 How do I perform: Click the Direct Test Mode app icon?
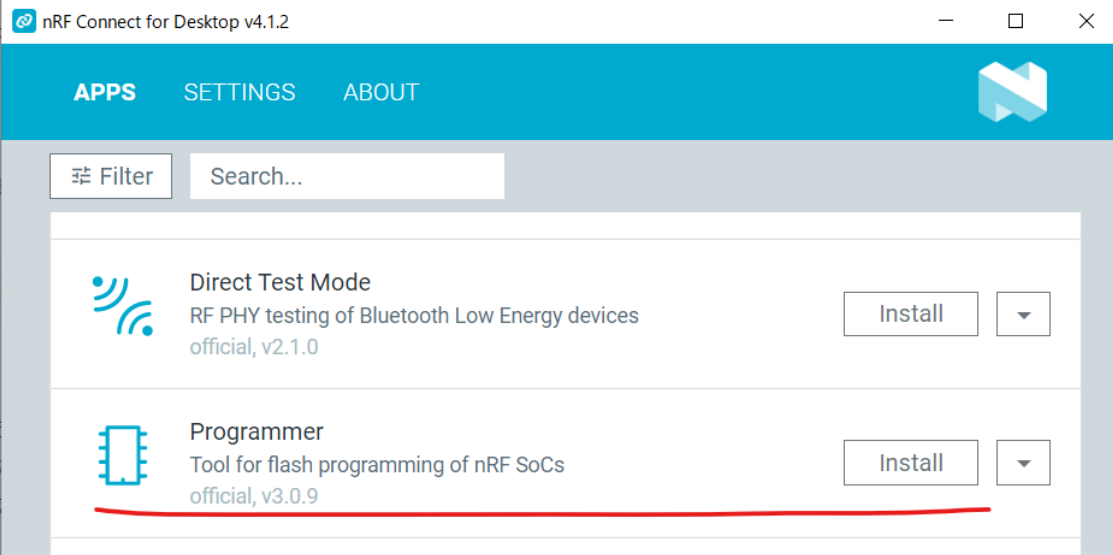pyautogui.click(x=122, y=305)
